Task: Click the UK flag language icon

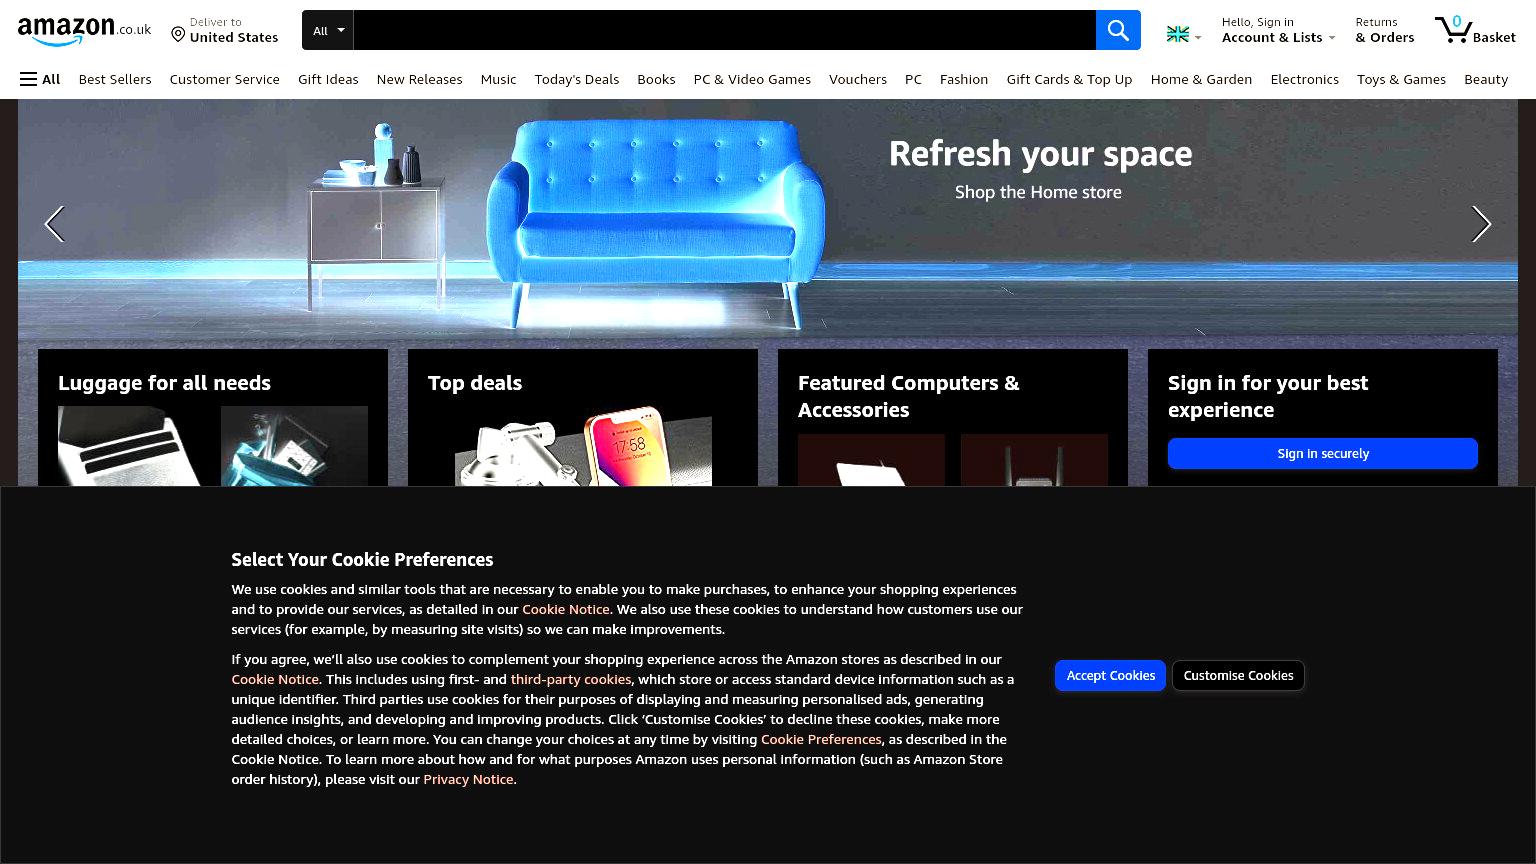Action: (1183, 35)
